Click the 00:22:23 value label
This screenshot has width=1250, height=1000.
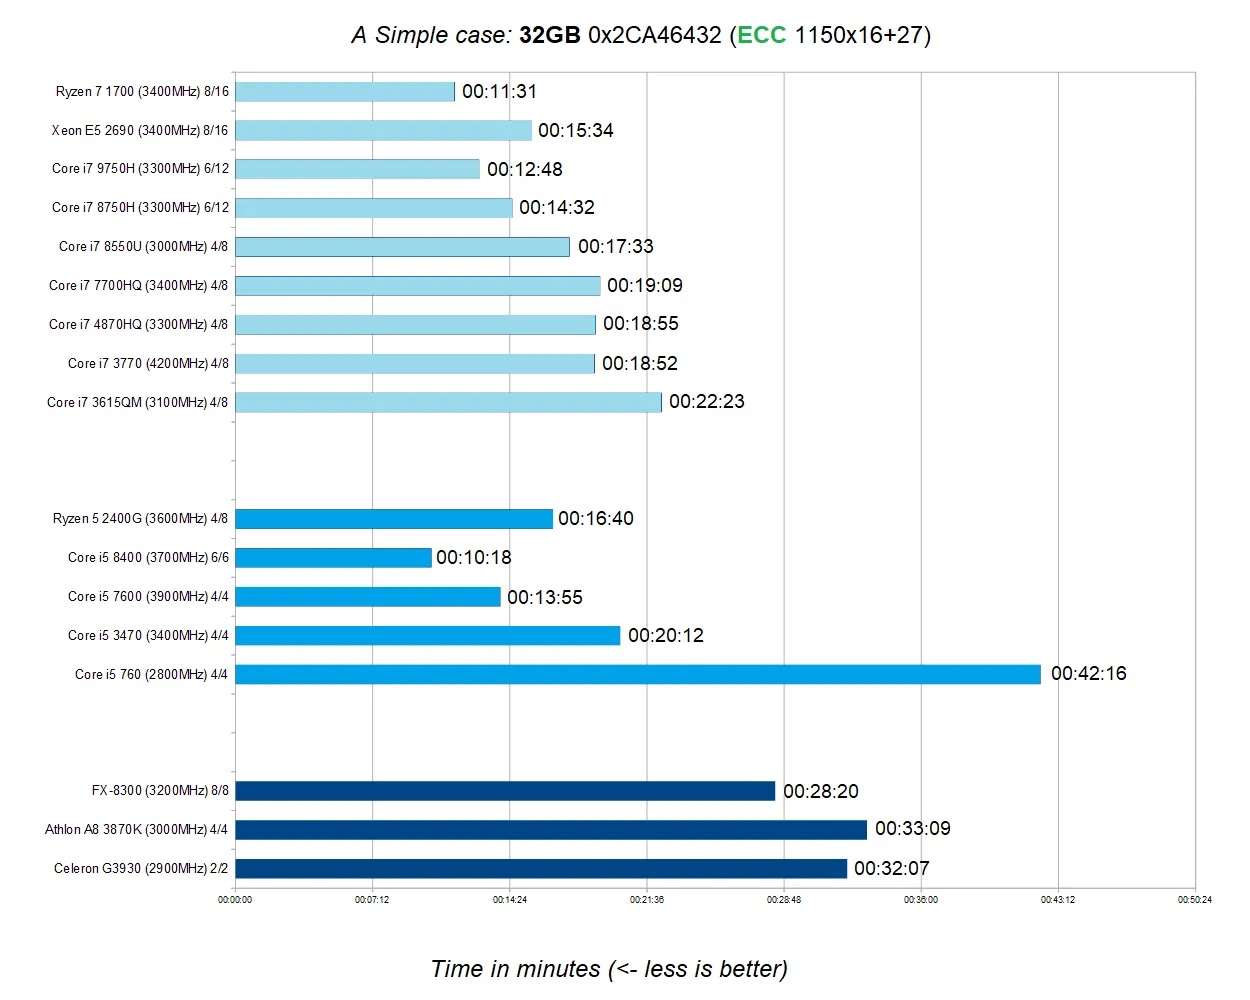click(706, 402)
